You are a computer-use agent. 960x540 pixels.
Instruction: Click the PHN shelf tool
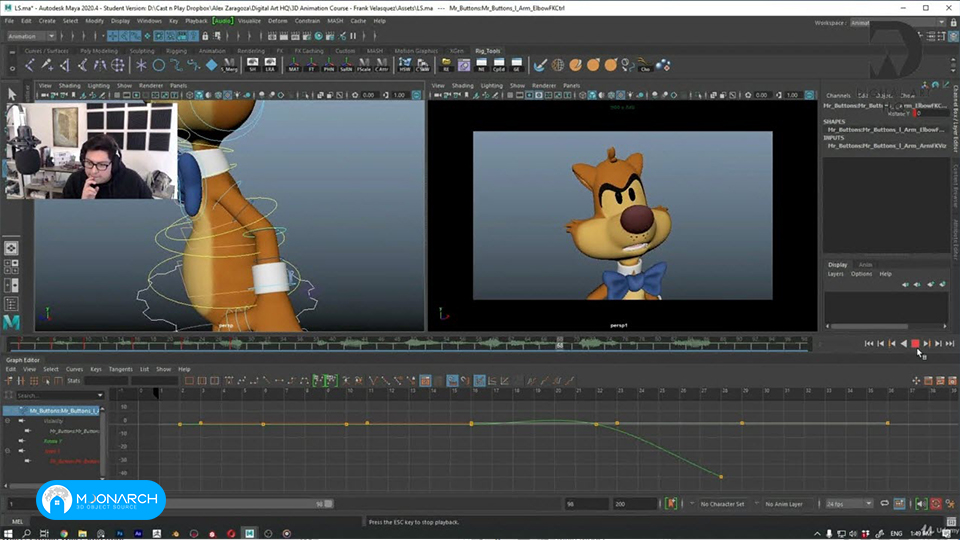point(329,65)
